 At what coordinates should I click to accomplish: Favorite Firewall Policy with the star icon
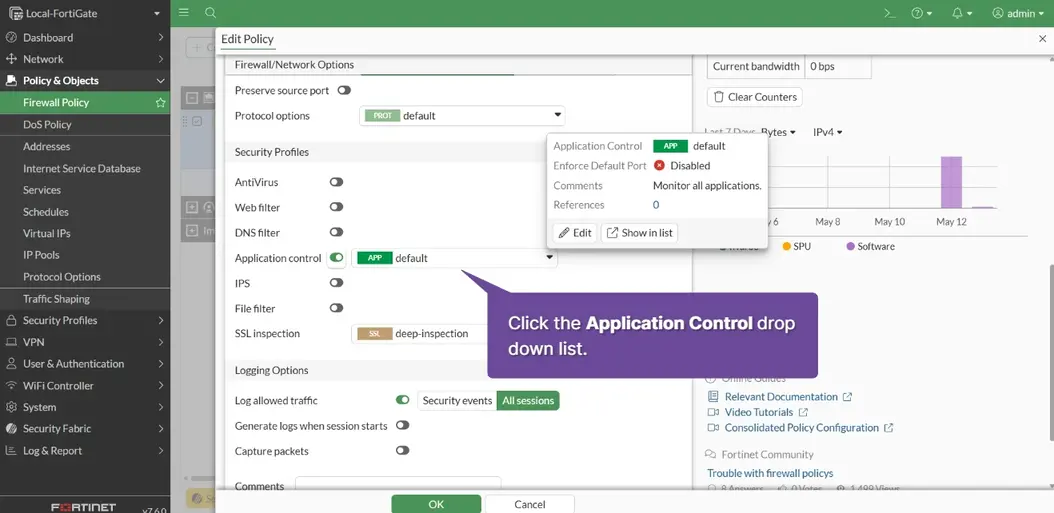pyautogui.click(x=160, y=103)
